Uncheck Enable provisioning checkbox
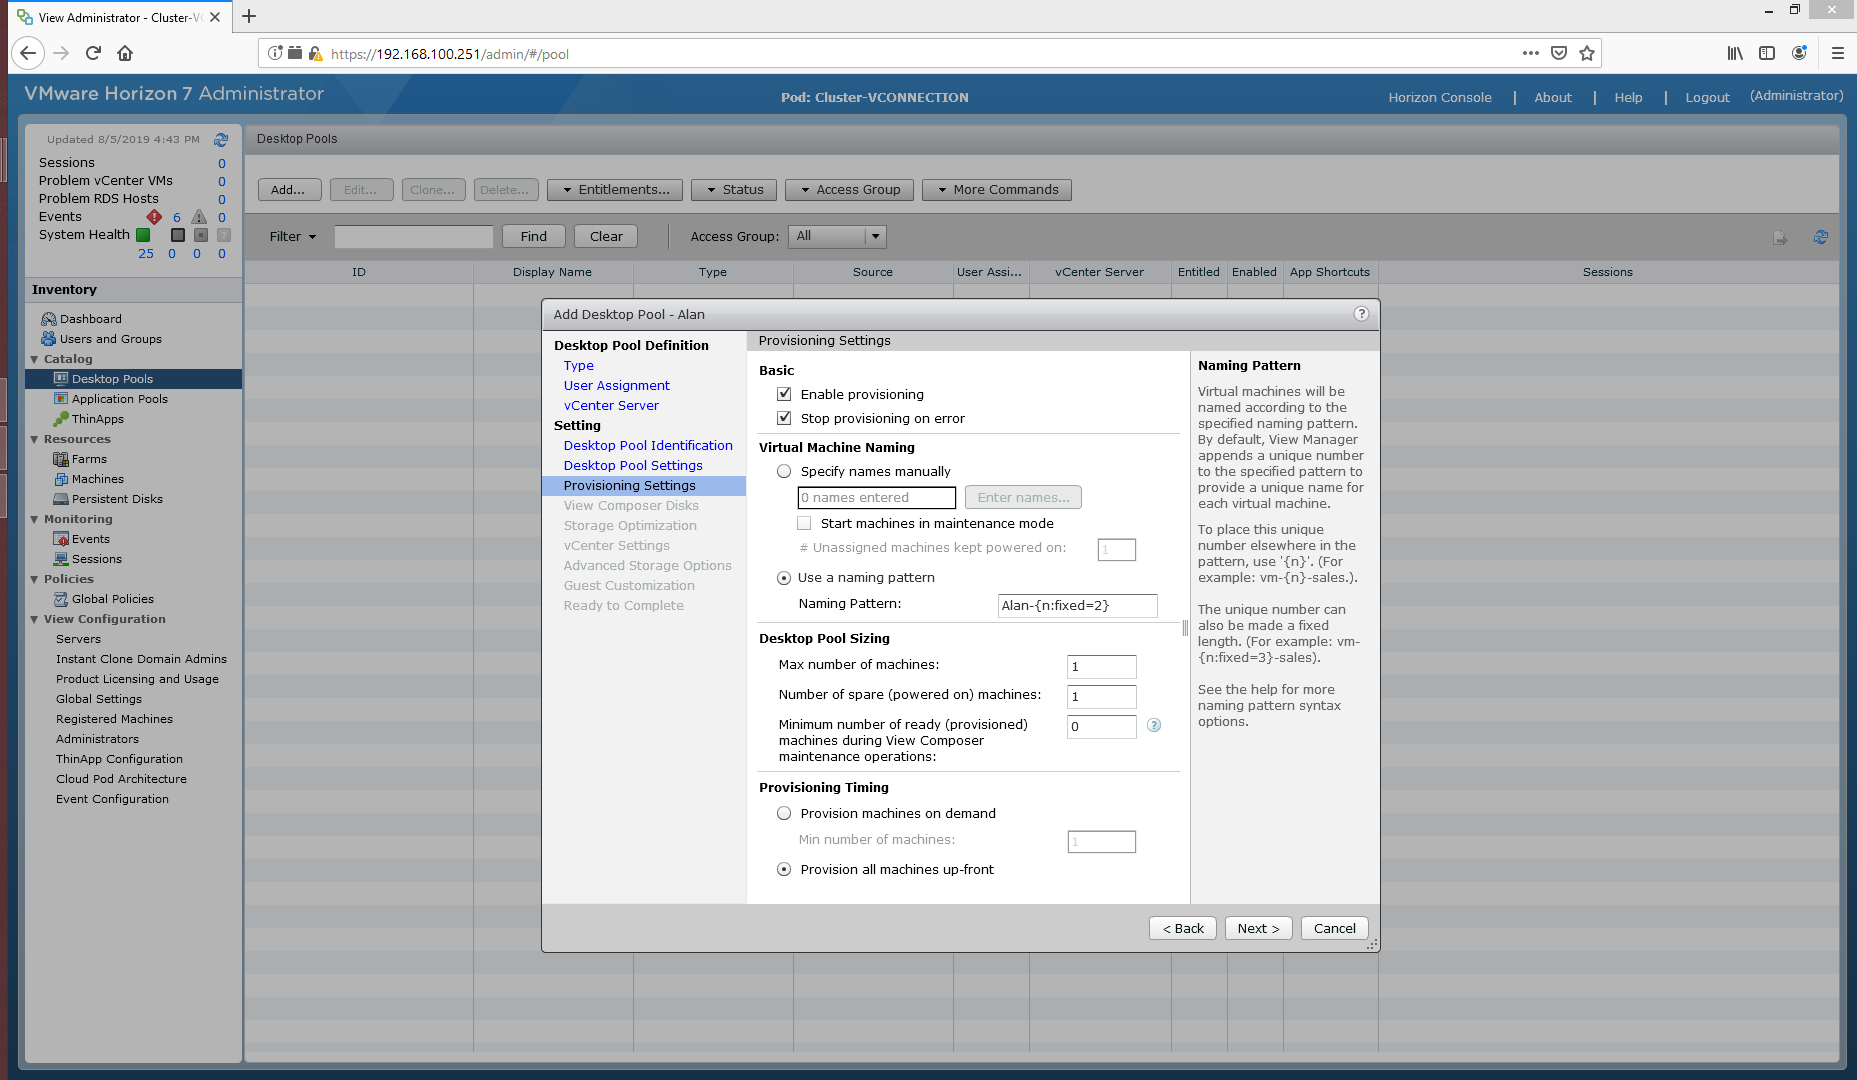Viewport: 1857px width, 1080px height. (x=784, y=394)
